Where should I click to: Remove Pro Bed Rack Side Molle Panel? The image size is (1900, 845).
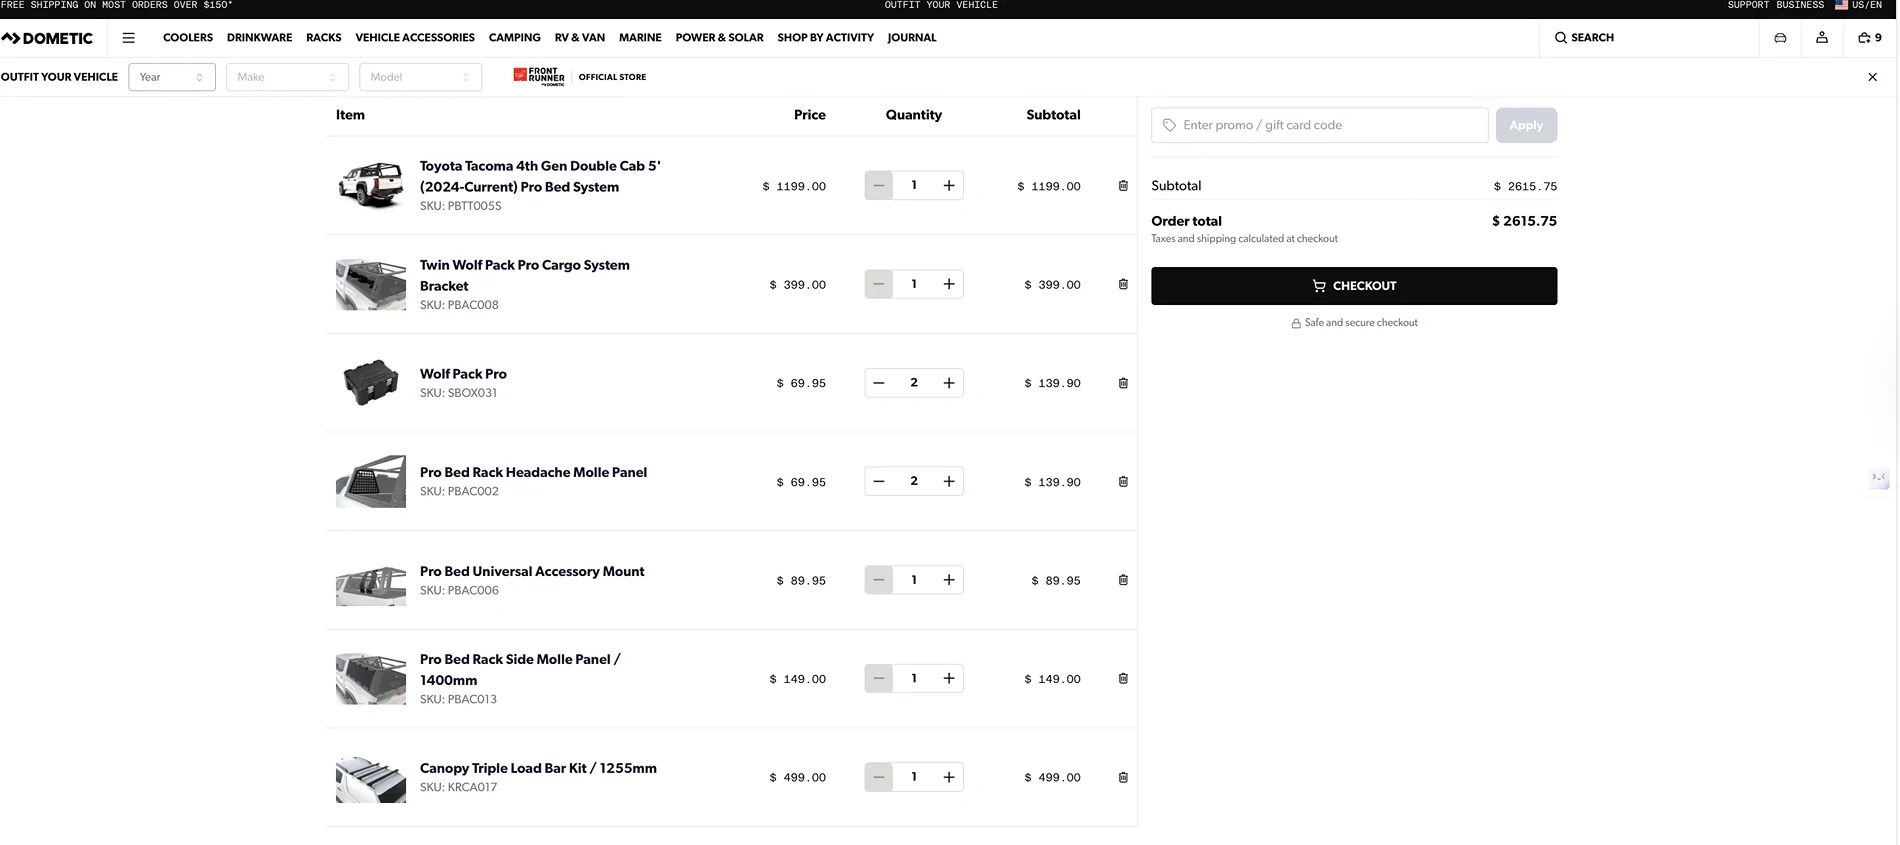(1123, 678)
